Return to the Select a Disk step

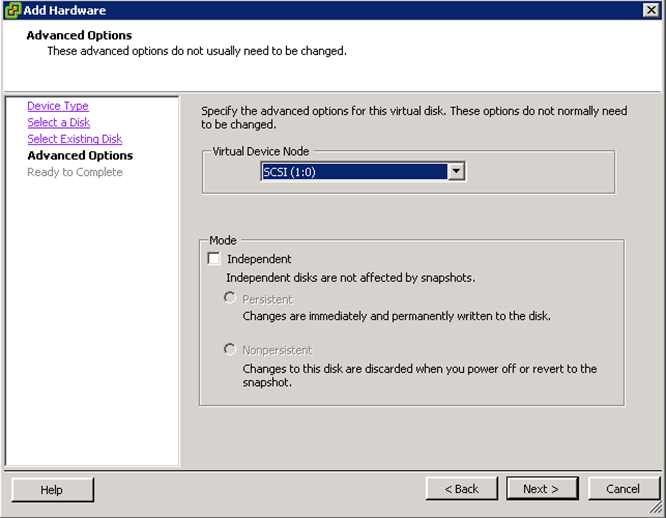59,123
